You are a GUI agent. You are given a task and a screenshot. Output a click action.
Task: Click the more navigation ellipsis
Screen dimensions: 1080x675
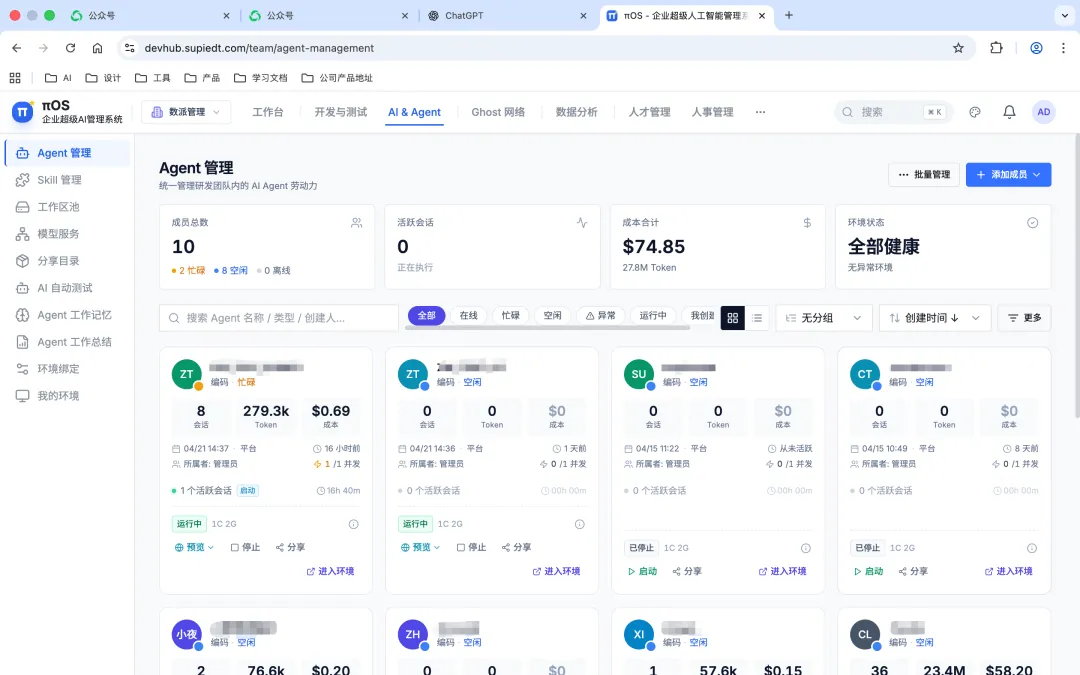pyautogui.click(x=760, y=112)
